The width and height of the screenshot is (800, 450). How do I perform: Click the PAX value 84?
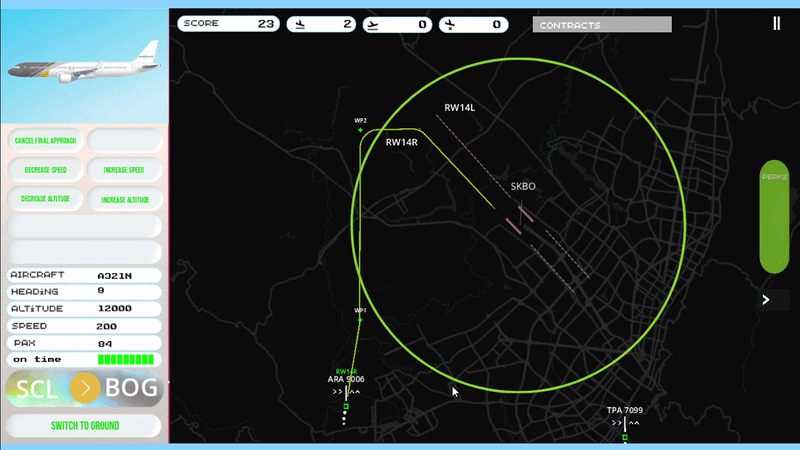pyautogui.click(x=105, y=343)
